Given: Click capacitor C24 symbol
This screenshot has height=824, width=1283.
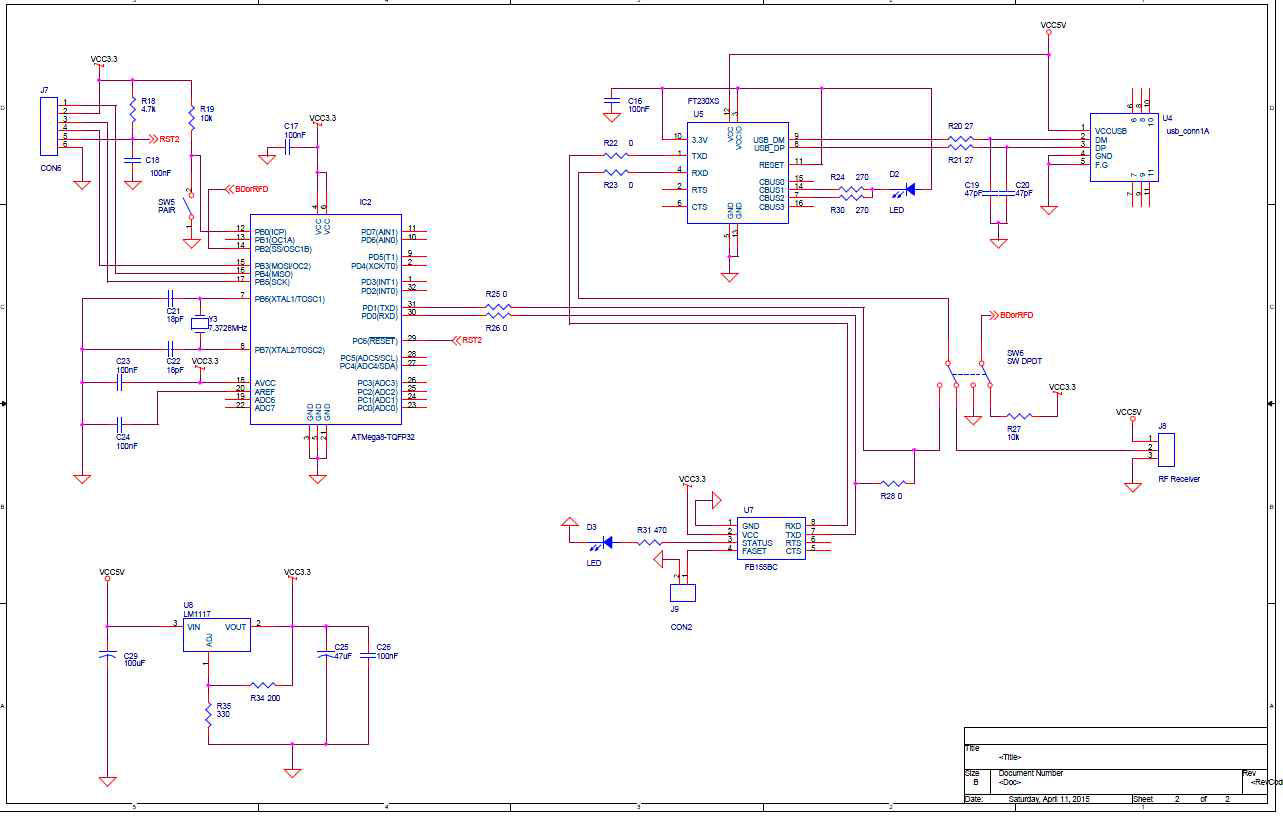Looking at the screenshot, I should (x=120, y=424).
